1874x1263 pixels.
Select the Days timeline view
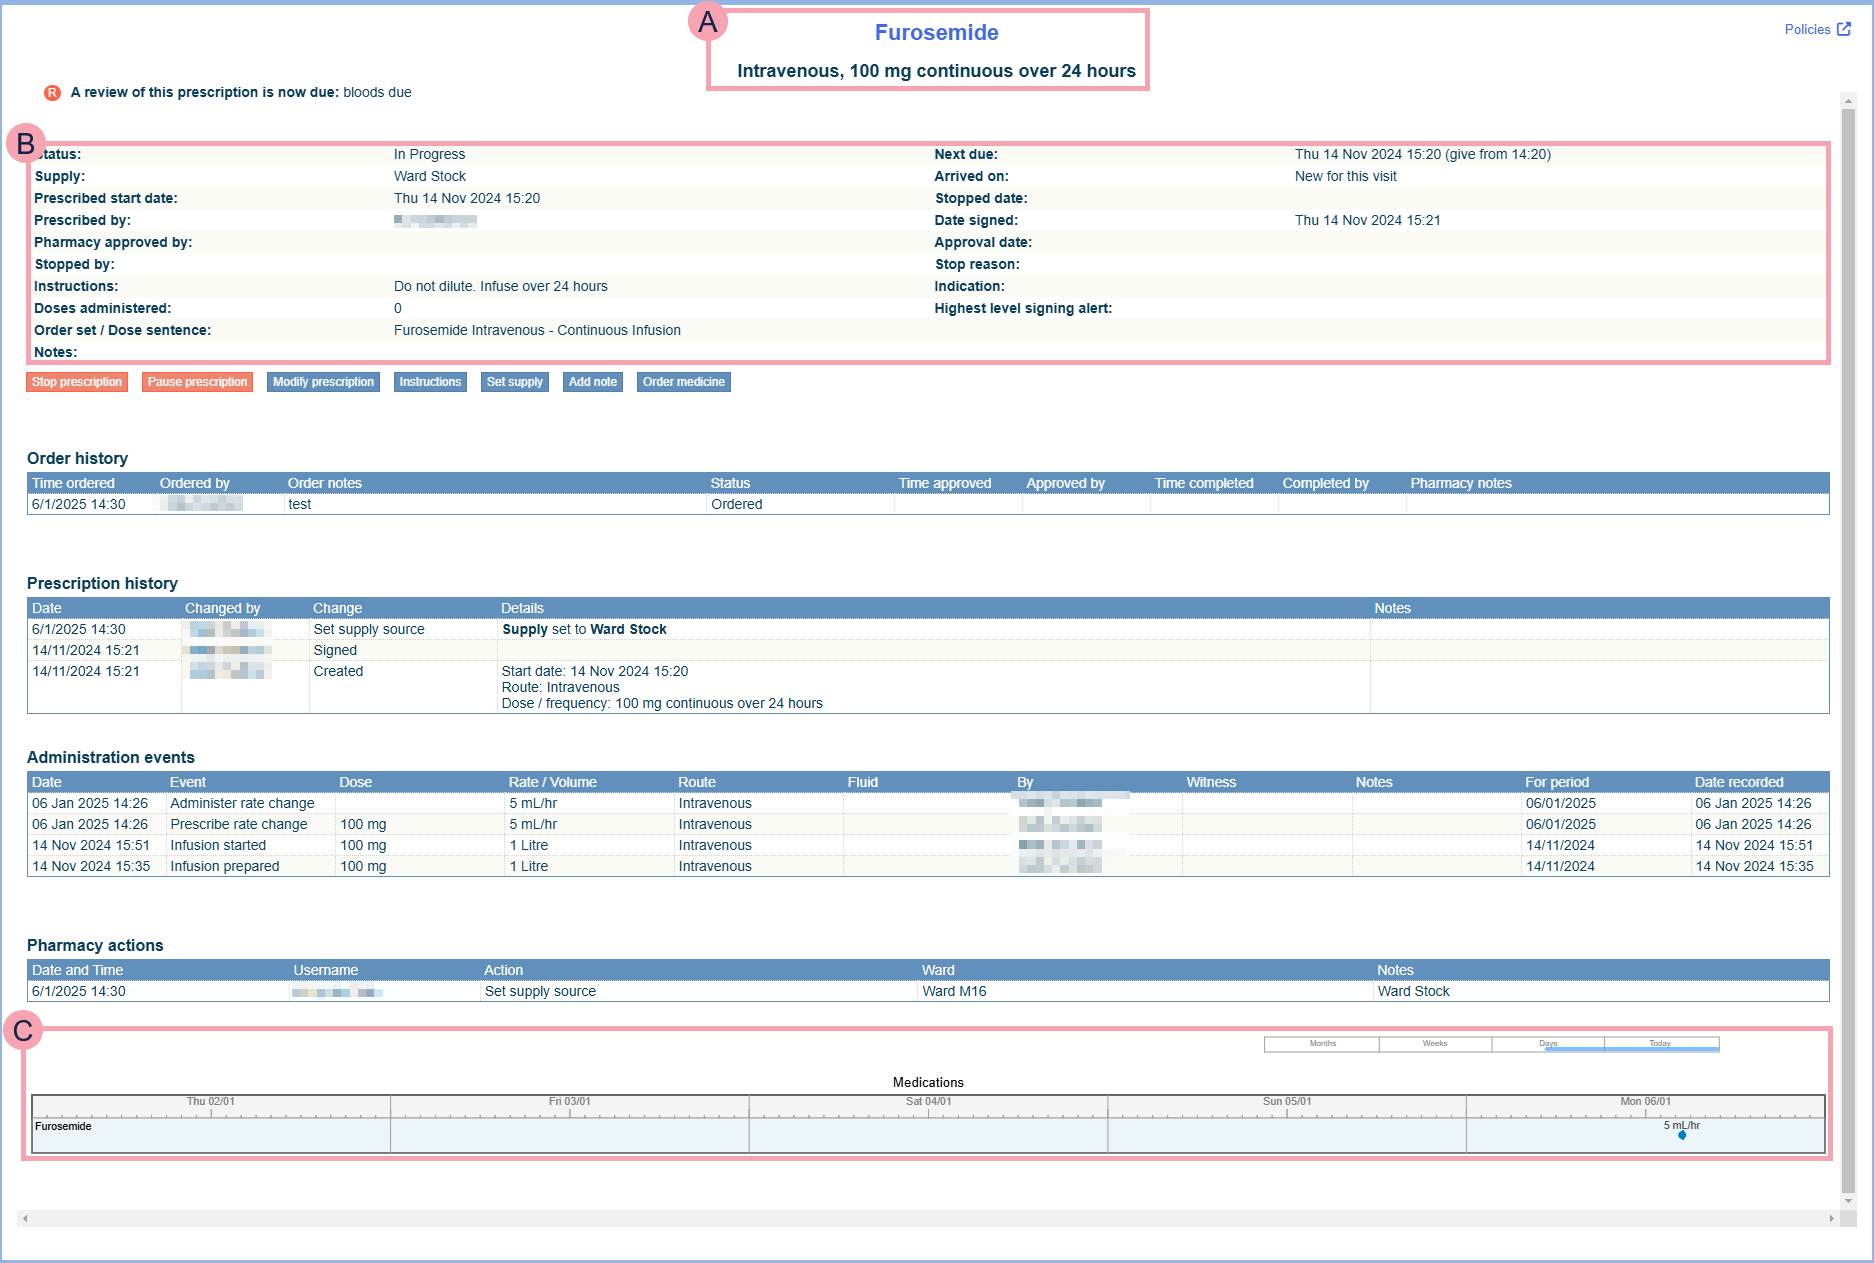pos(1548,1044)
